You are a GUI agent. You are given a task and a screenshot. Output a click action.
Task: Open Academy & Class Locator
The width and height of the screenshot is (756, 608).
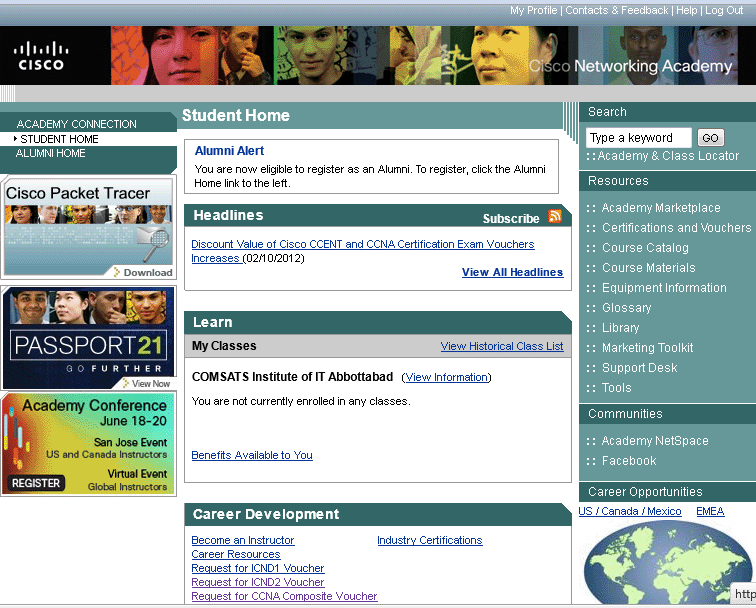coord(668,156)
